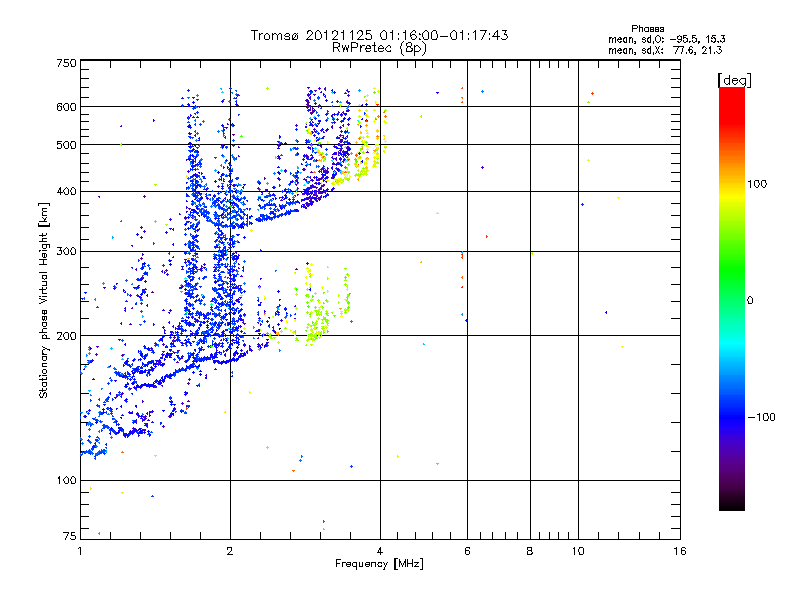Click the y-axis tick label '75'
Screen dimensions: 800x600
[x=70, y=536]
